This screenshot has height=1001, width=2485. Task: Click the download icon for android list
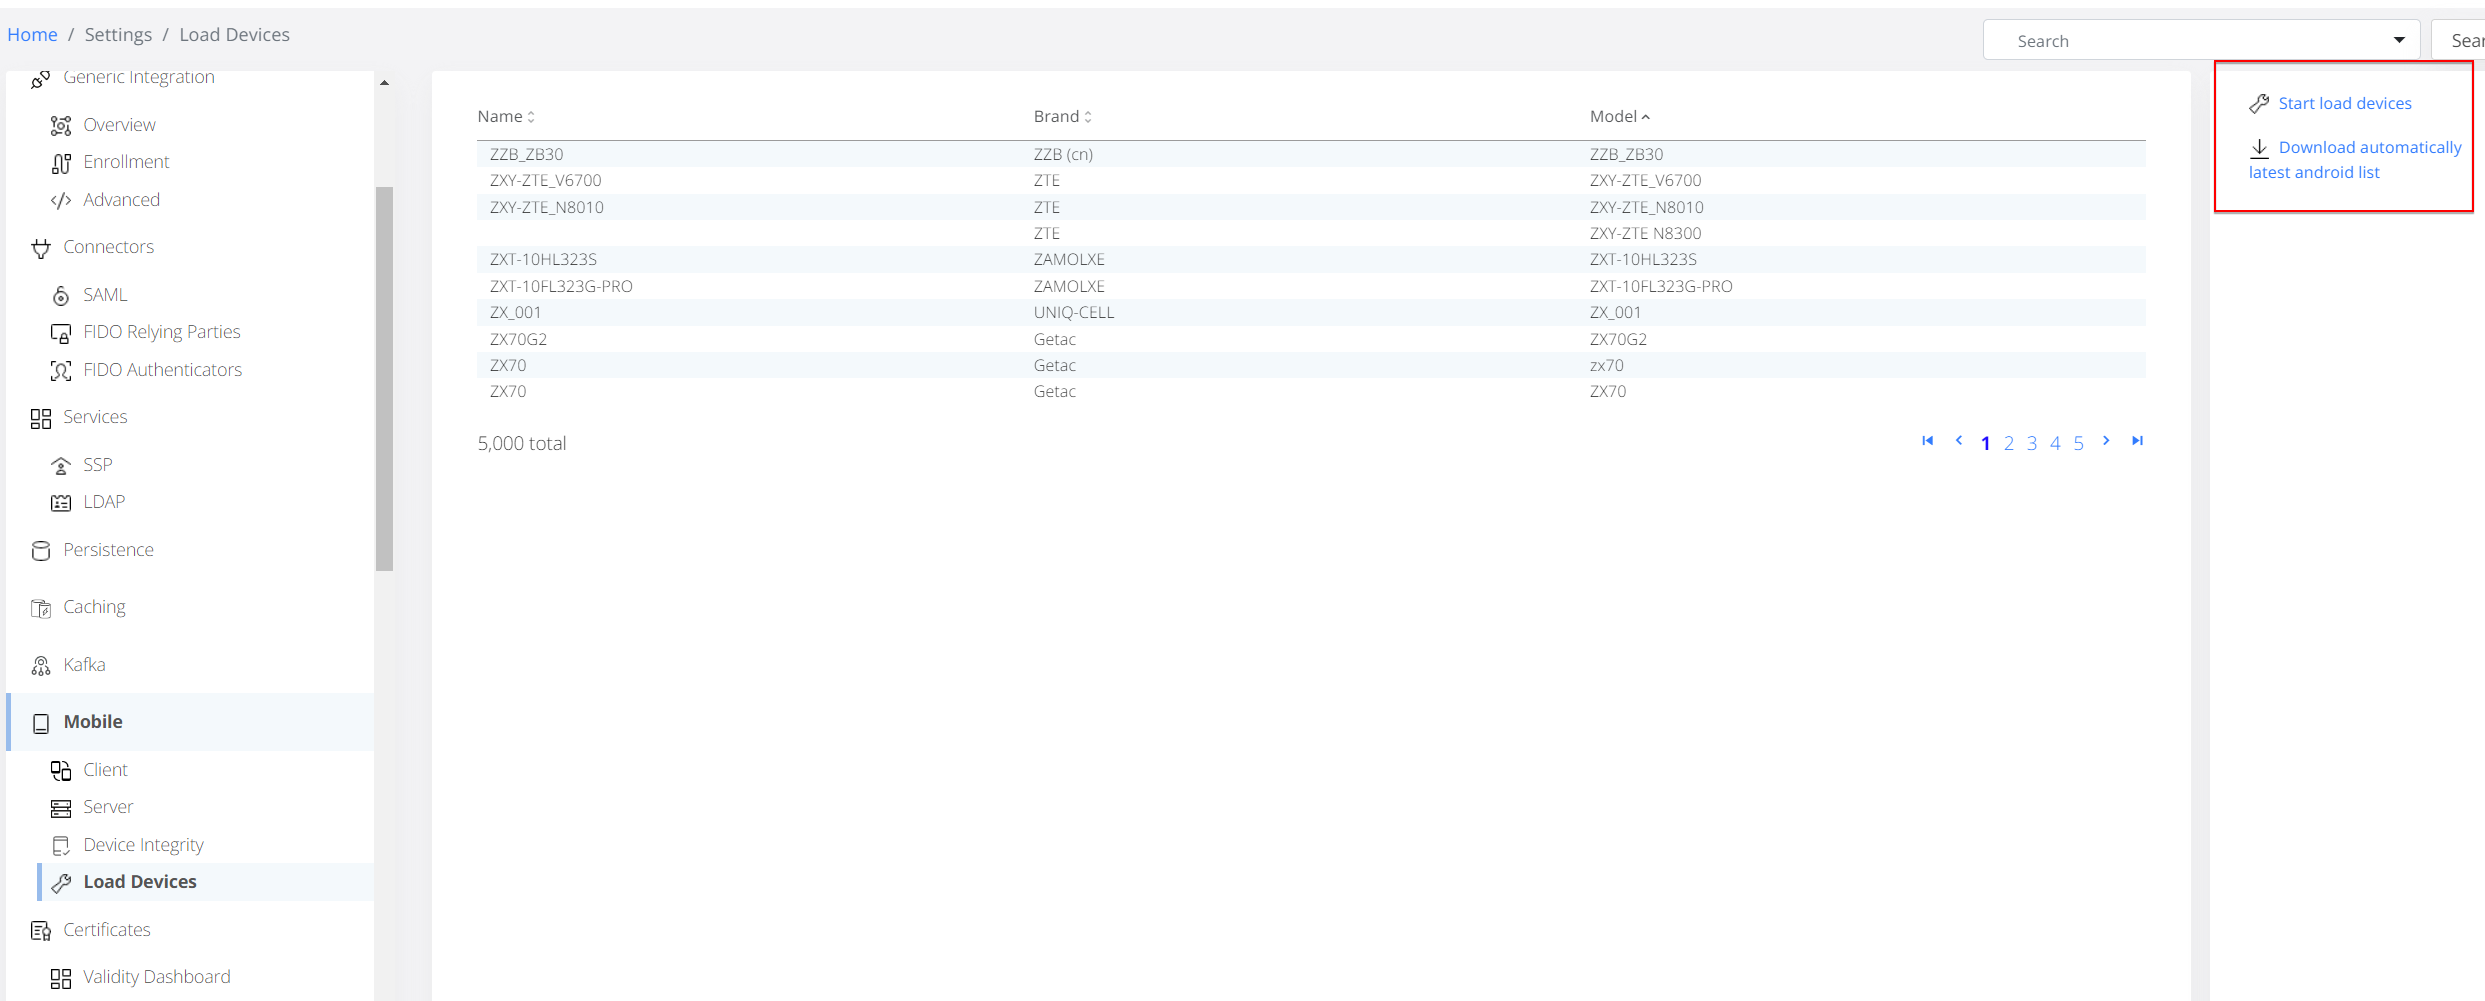point(2259,148)
